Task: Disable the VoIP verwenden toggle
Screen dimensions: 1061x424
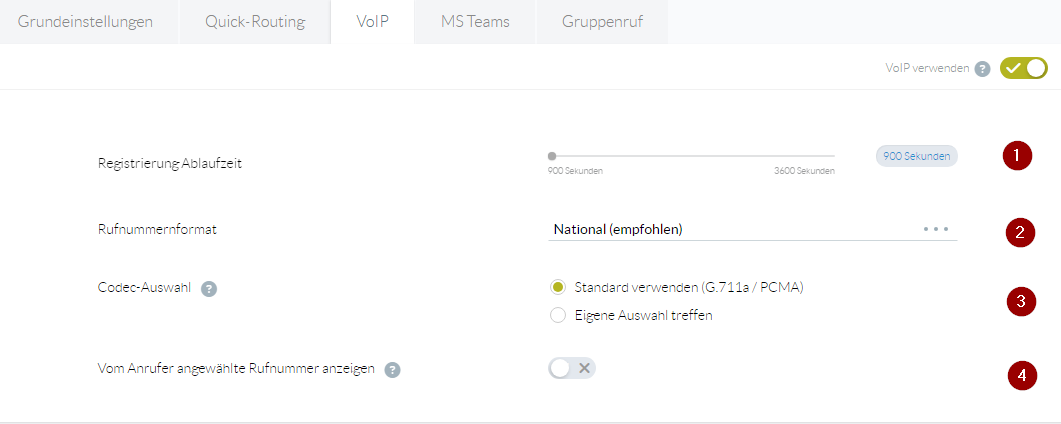Action: (1023, 68)
